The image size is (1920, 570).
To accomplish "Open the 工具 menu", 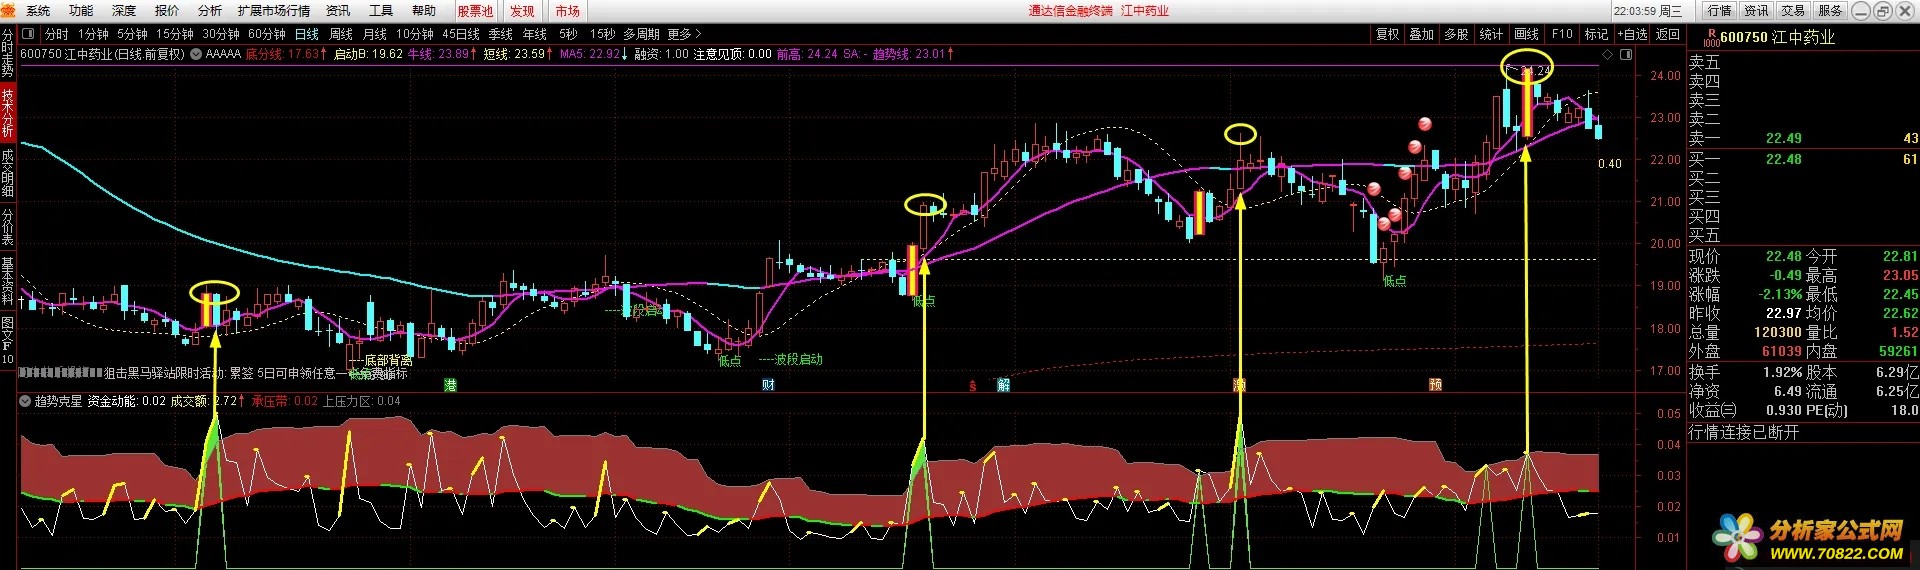I will pyautogui.click(x=381, y=11).
